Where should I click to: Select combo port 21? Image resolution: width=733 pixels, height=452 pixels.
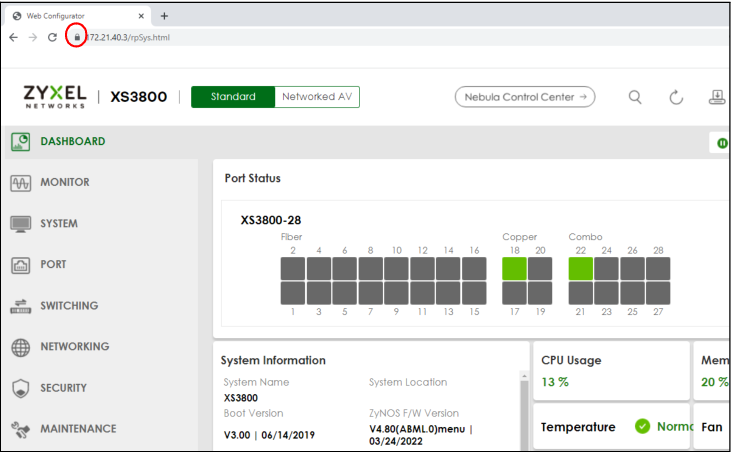coord(581,293)
